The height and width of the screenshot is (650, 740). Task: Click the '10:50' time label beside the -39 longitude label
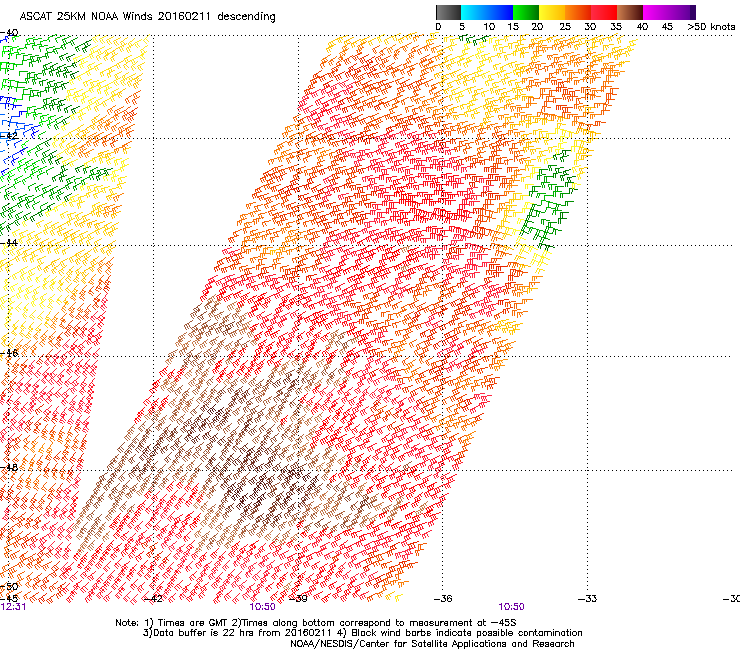(262, 607)
